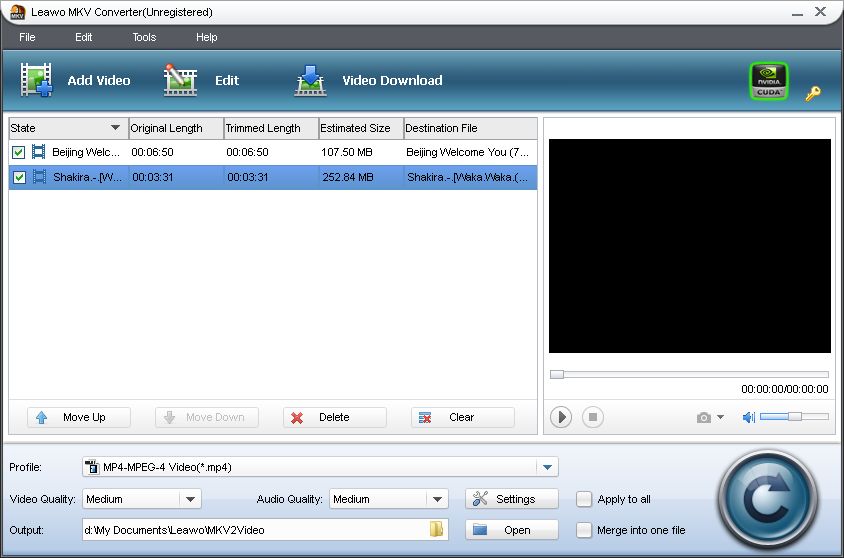
Task: Click the Shakira Waka Waka destination cell
Action: (467, 177)
